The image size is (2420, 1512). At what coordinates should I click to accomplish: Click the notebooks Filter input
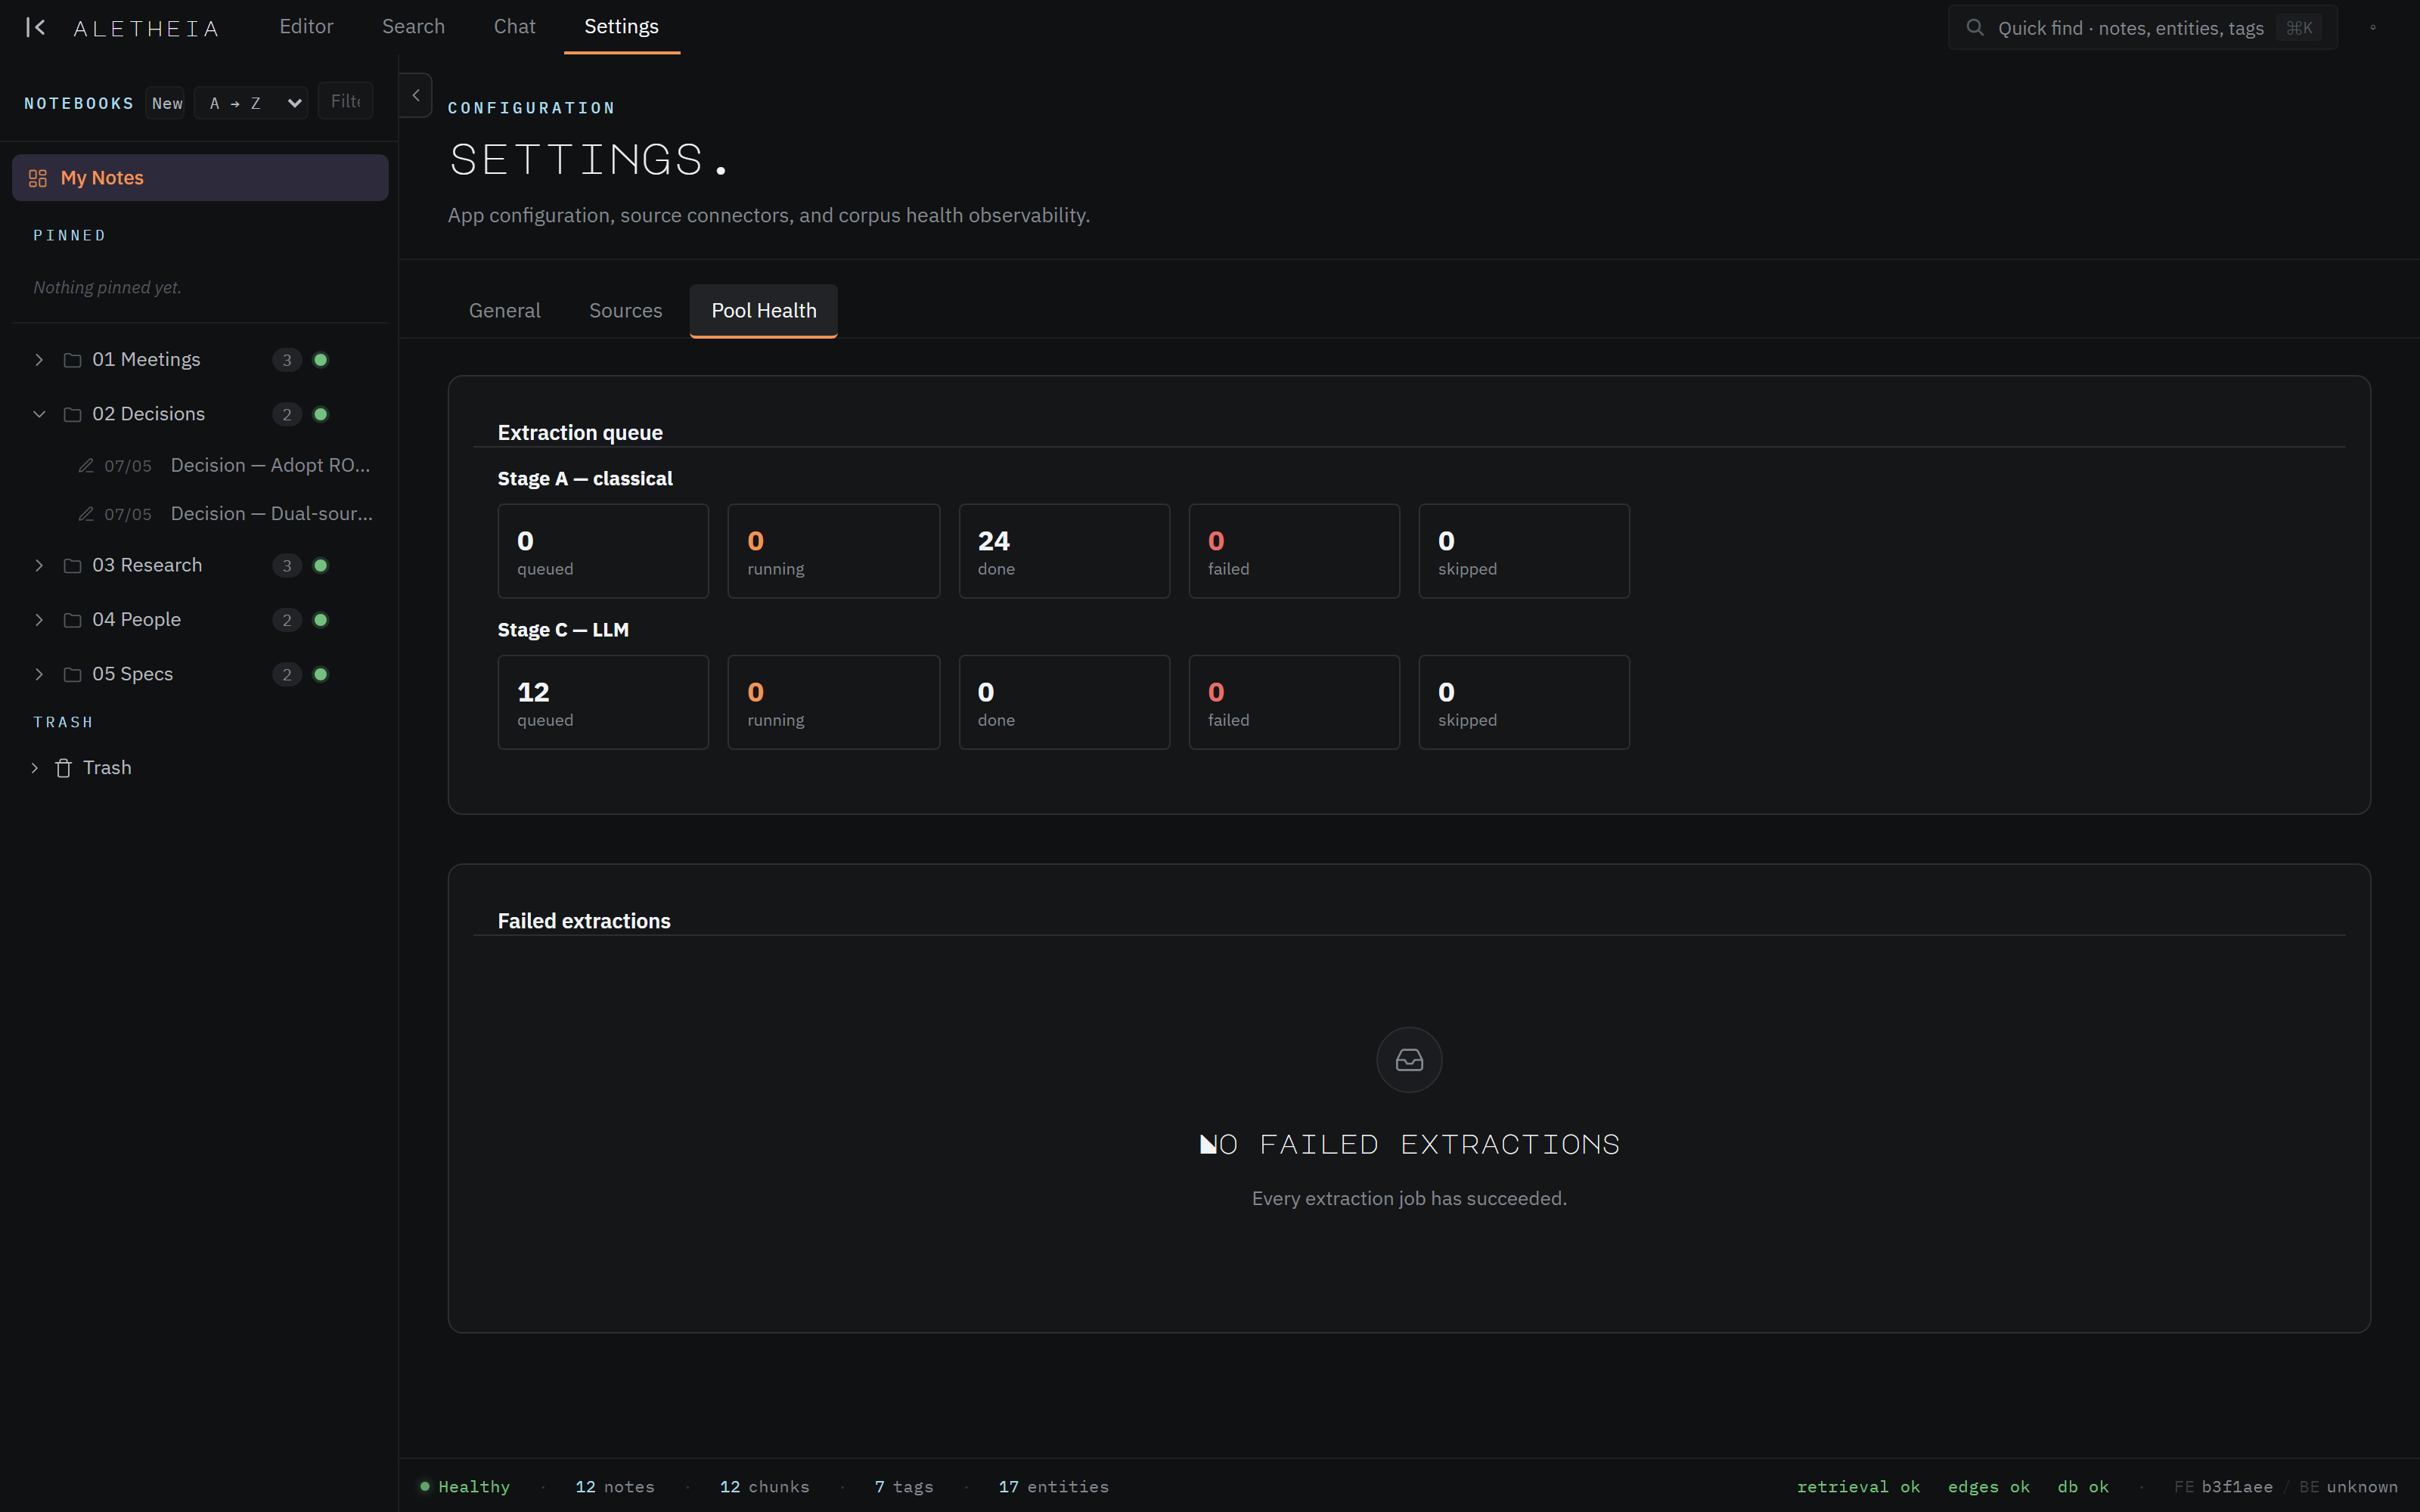pos(345,101)
